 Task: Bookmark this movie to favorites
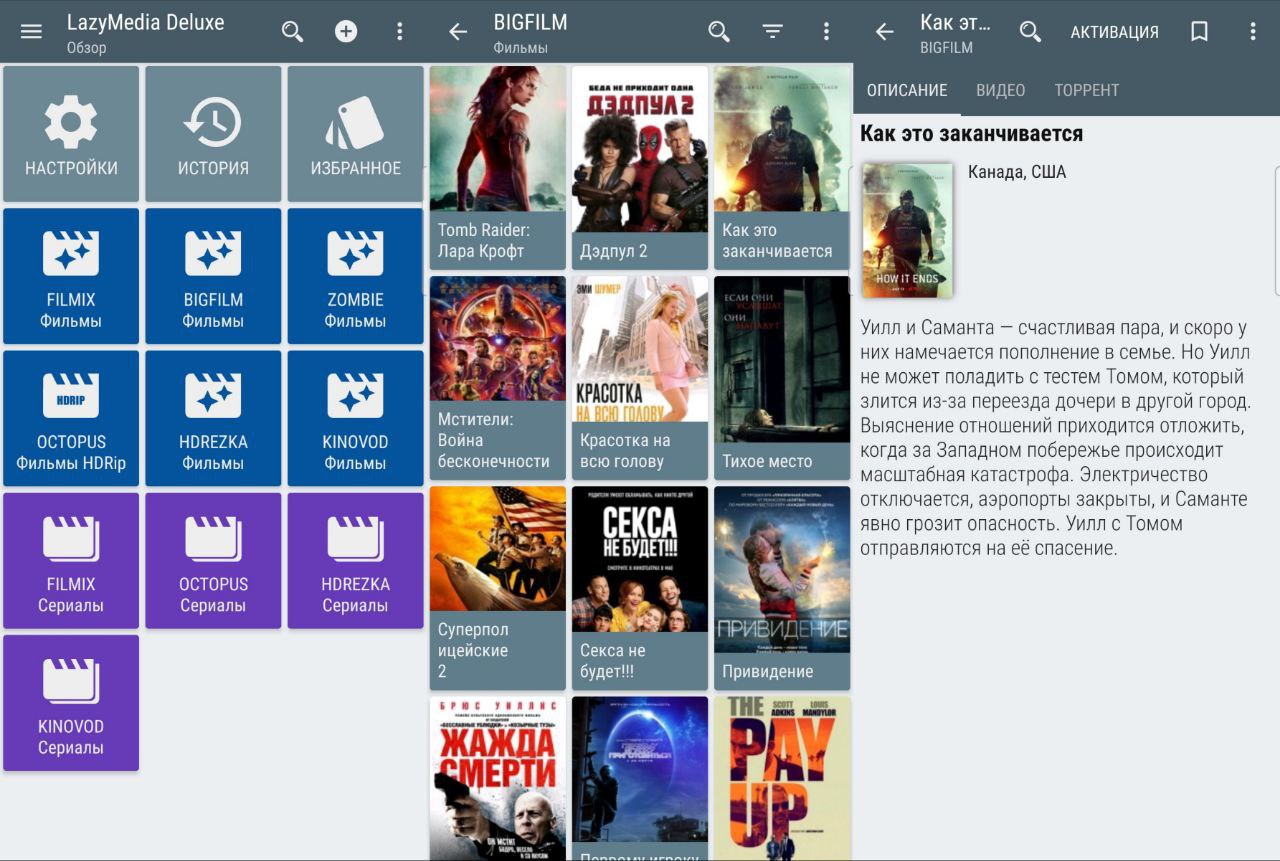click(x=1199, y=31)
